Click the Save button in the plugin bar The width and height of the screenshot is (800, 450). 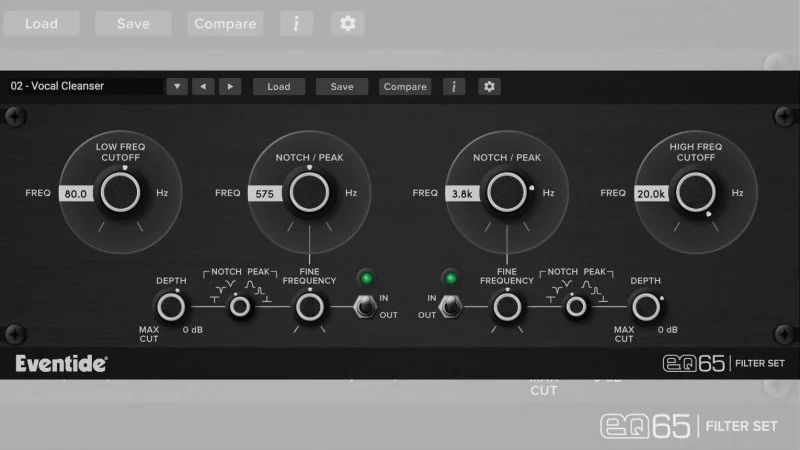point(342,86)
